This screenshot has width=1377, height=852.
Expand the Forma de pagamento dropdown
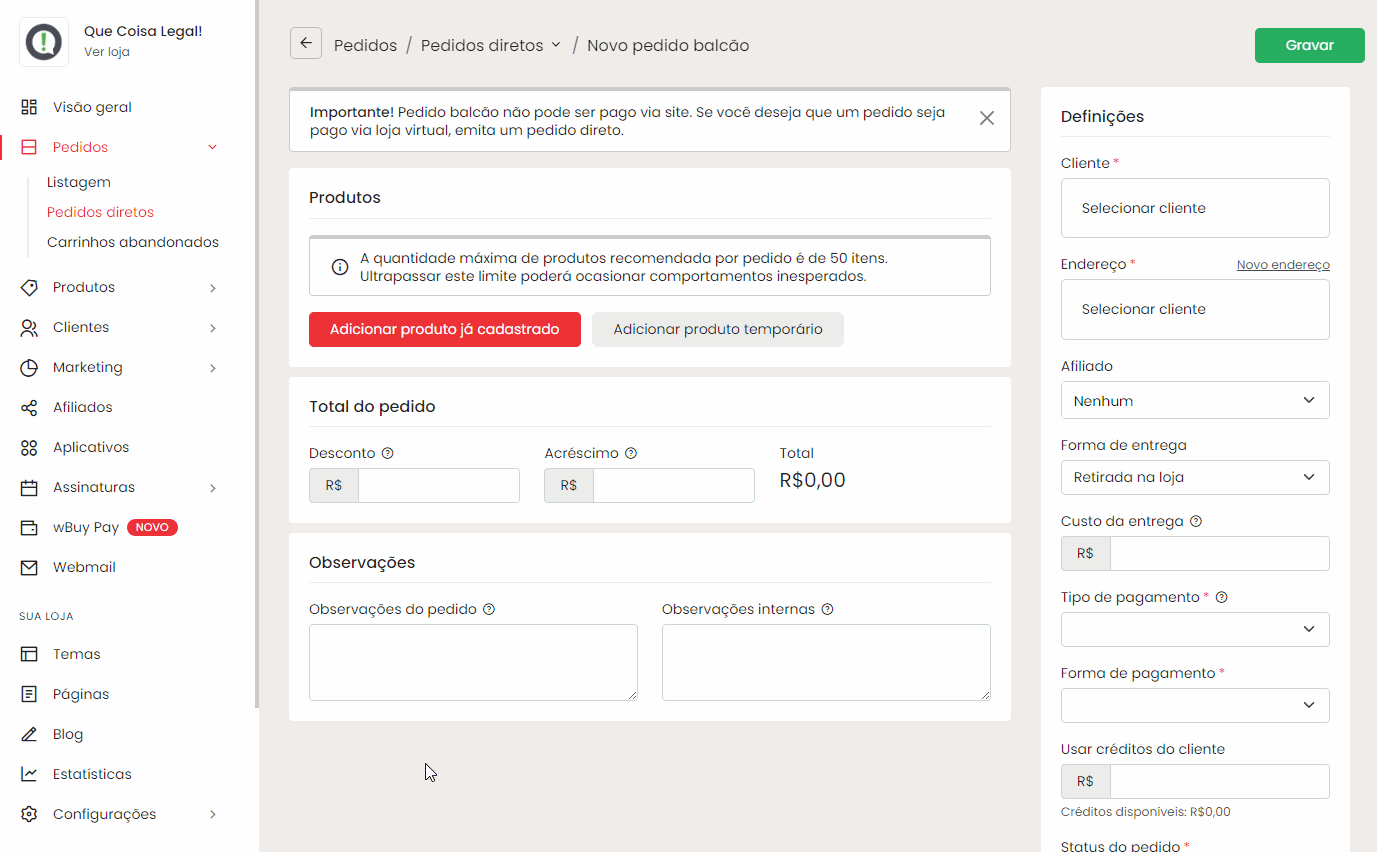coord(1194,705)
